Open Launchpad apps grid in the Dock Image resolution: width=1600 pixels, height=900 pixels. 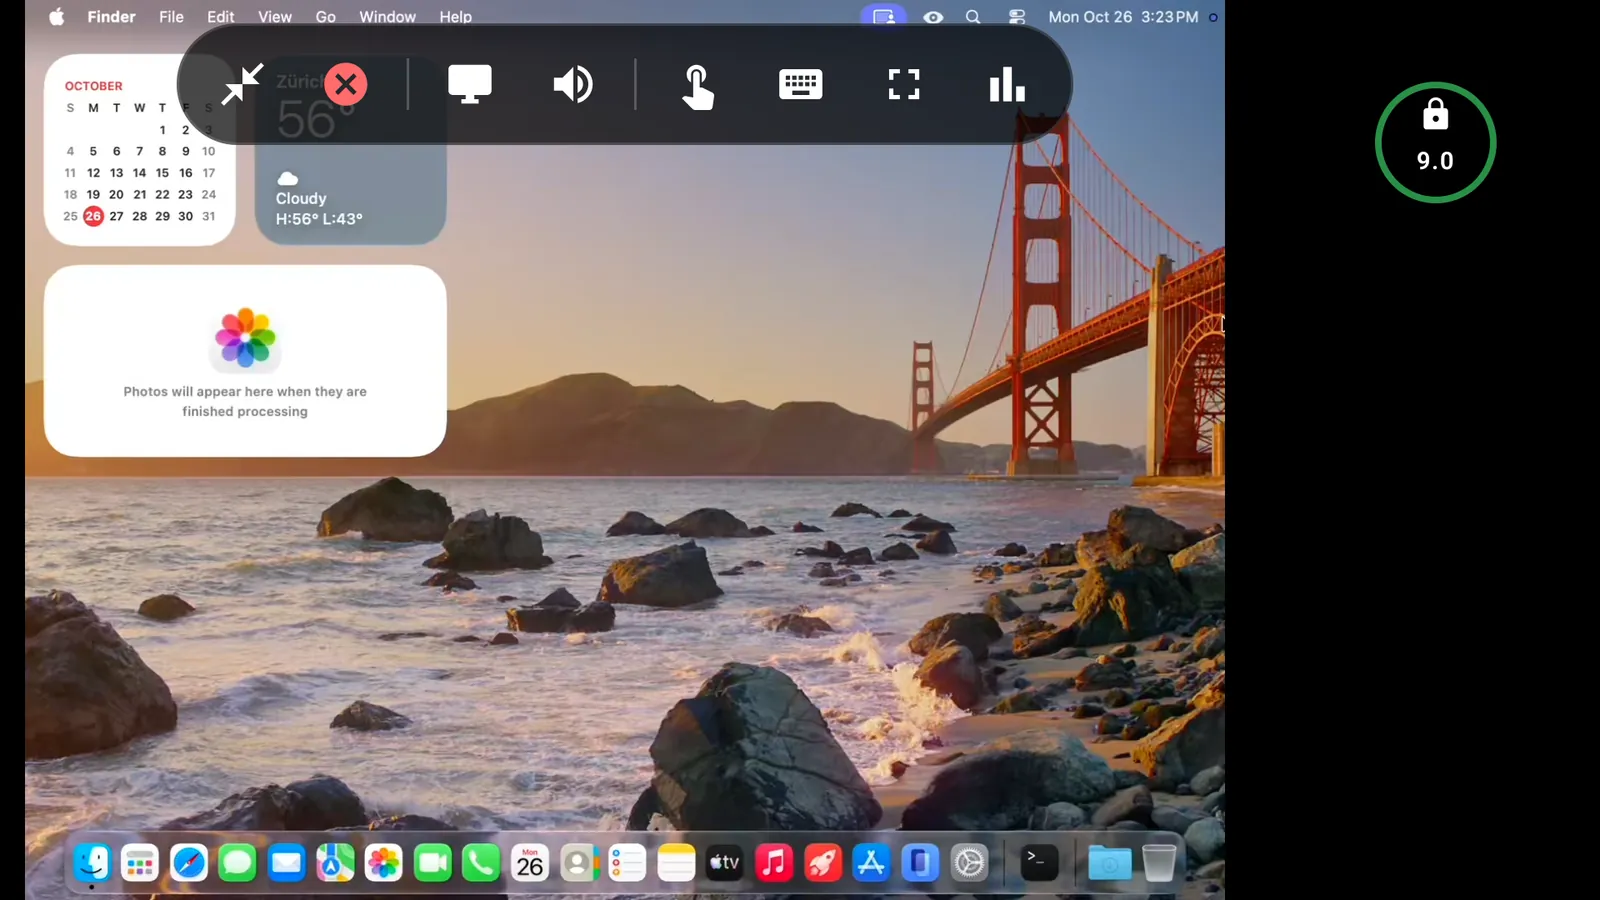pyautogui.click(x=140, y=862)
